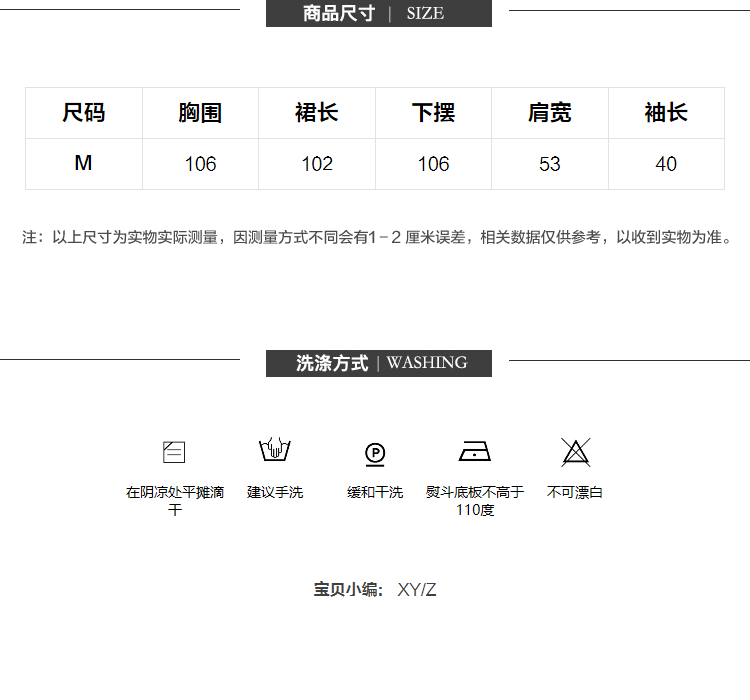Click the 袖长 column header
The width and height of the screenshot is (750, 700).
[666, 113]
